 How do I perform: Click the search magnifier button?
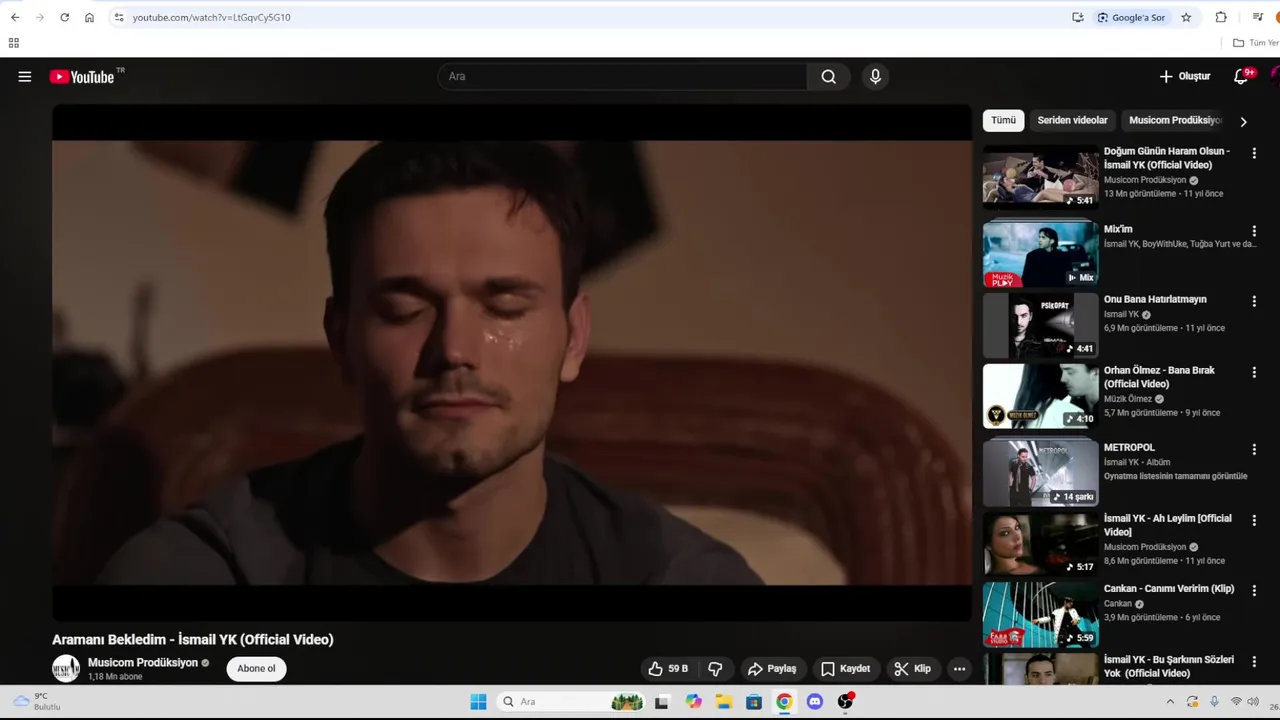[828, 77]
